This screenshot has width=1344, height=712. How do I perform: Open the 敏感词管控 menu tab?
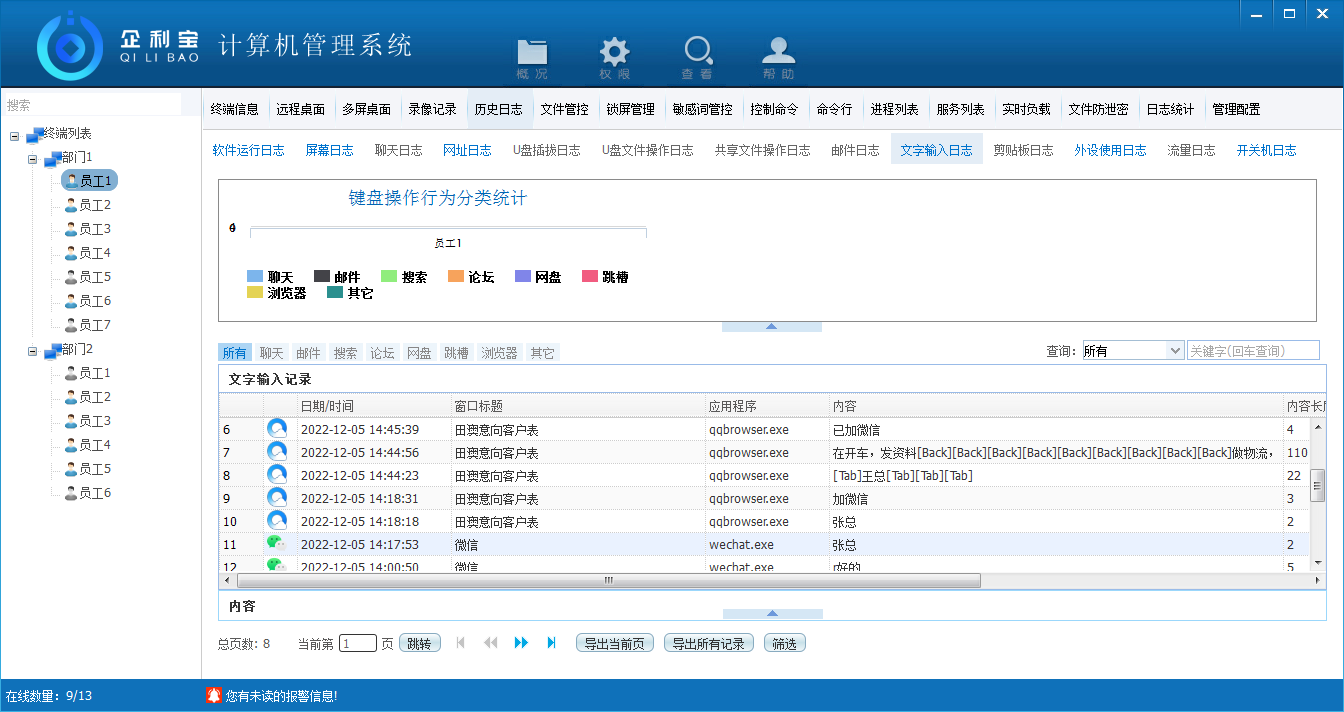(x=702, y=109)
